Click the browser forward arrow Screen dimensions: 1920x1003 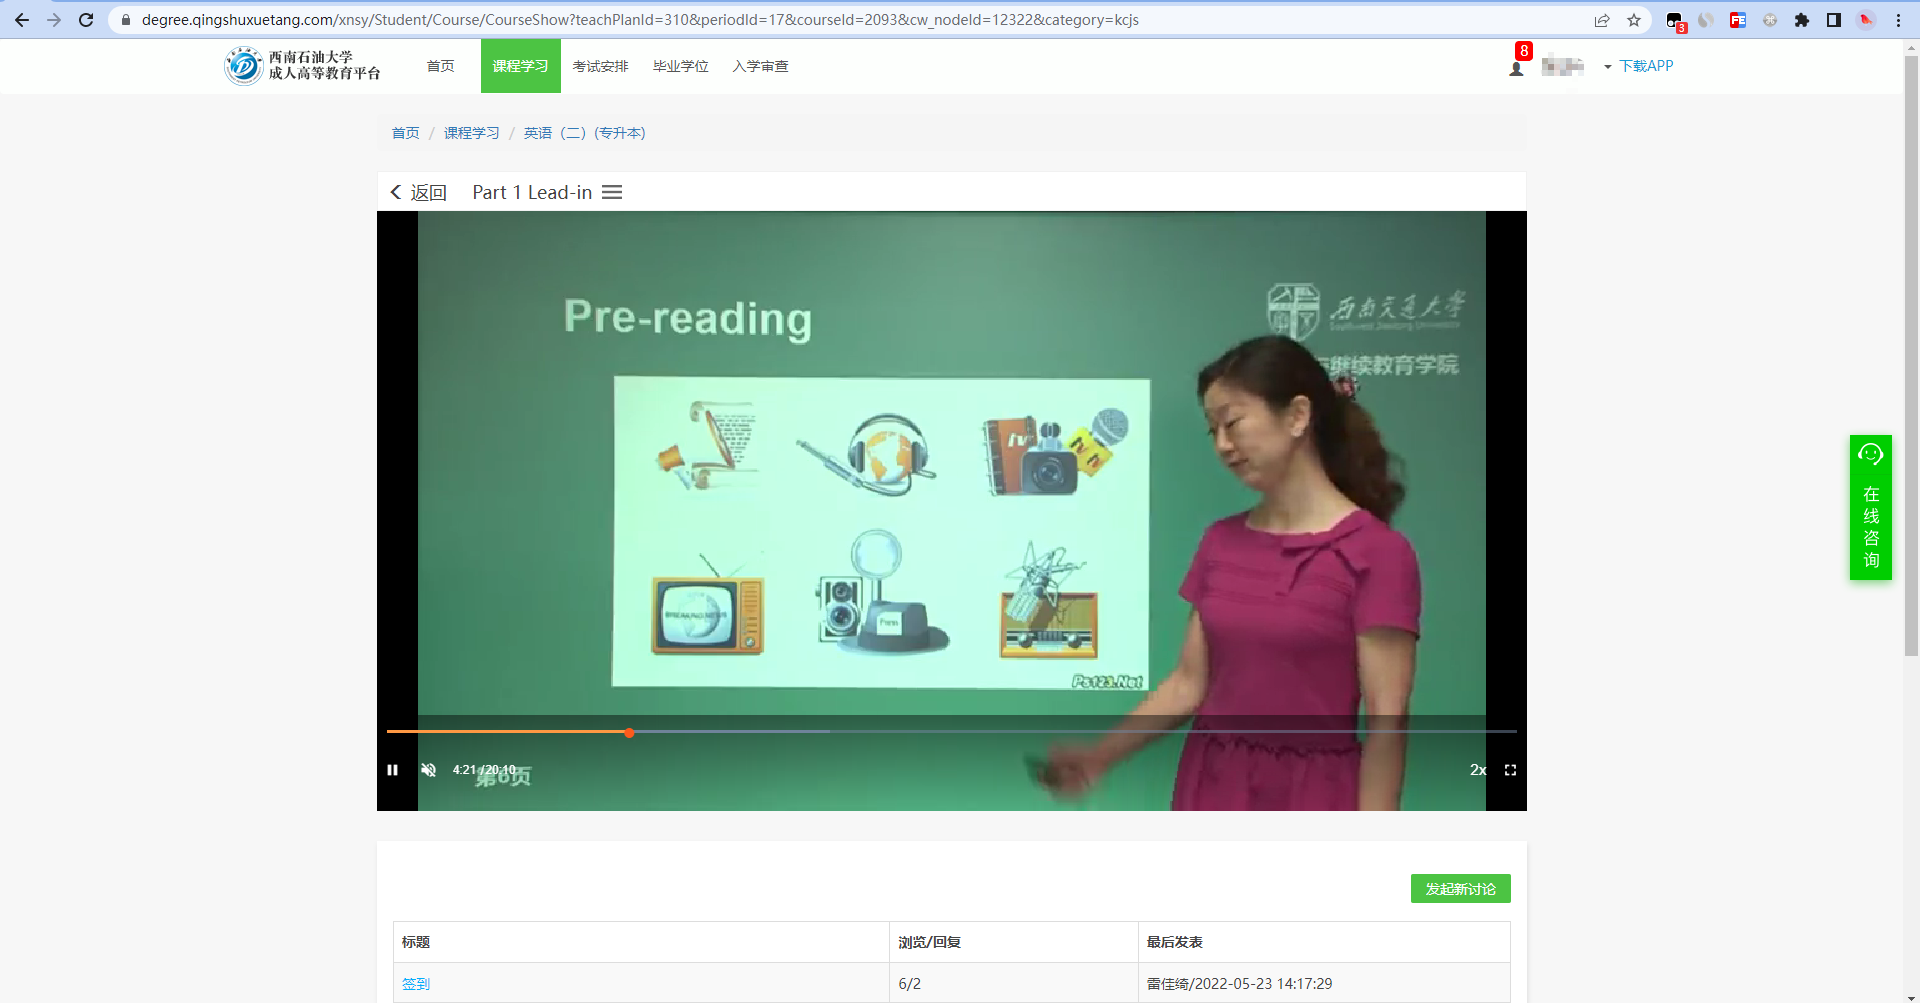pos(54,20)
